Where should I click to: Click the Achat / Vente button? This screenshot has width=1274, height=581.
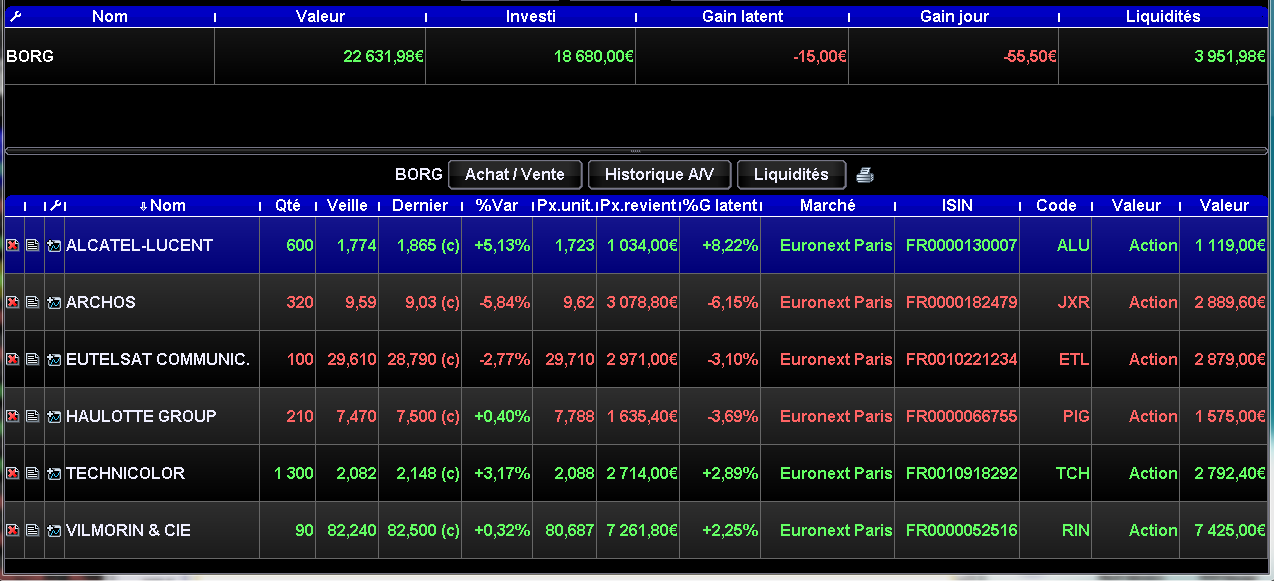click(x=515, y=175)
